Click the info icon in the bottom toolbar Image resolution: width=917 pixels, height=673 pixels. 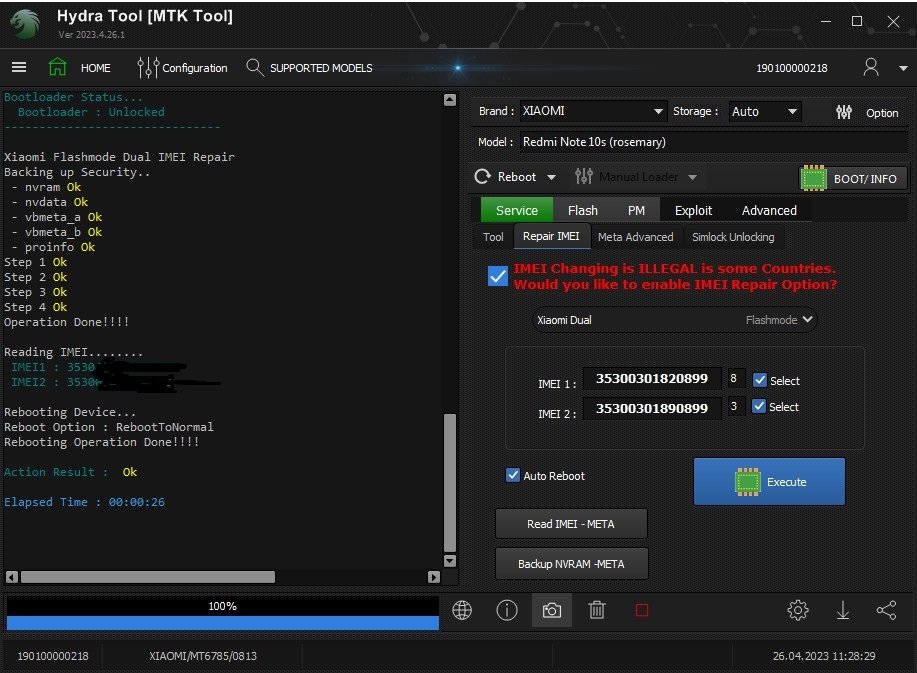[506, 609]
